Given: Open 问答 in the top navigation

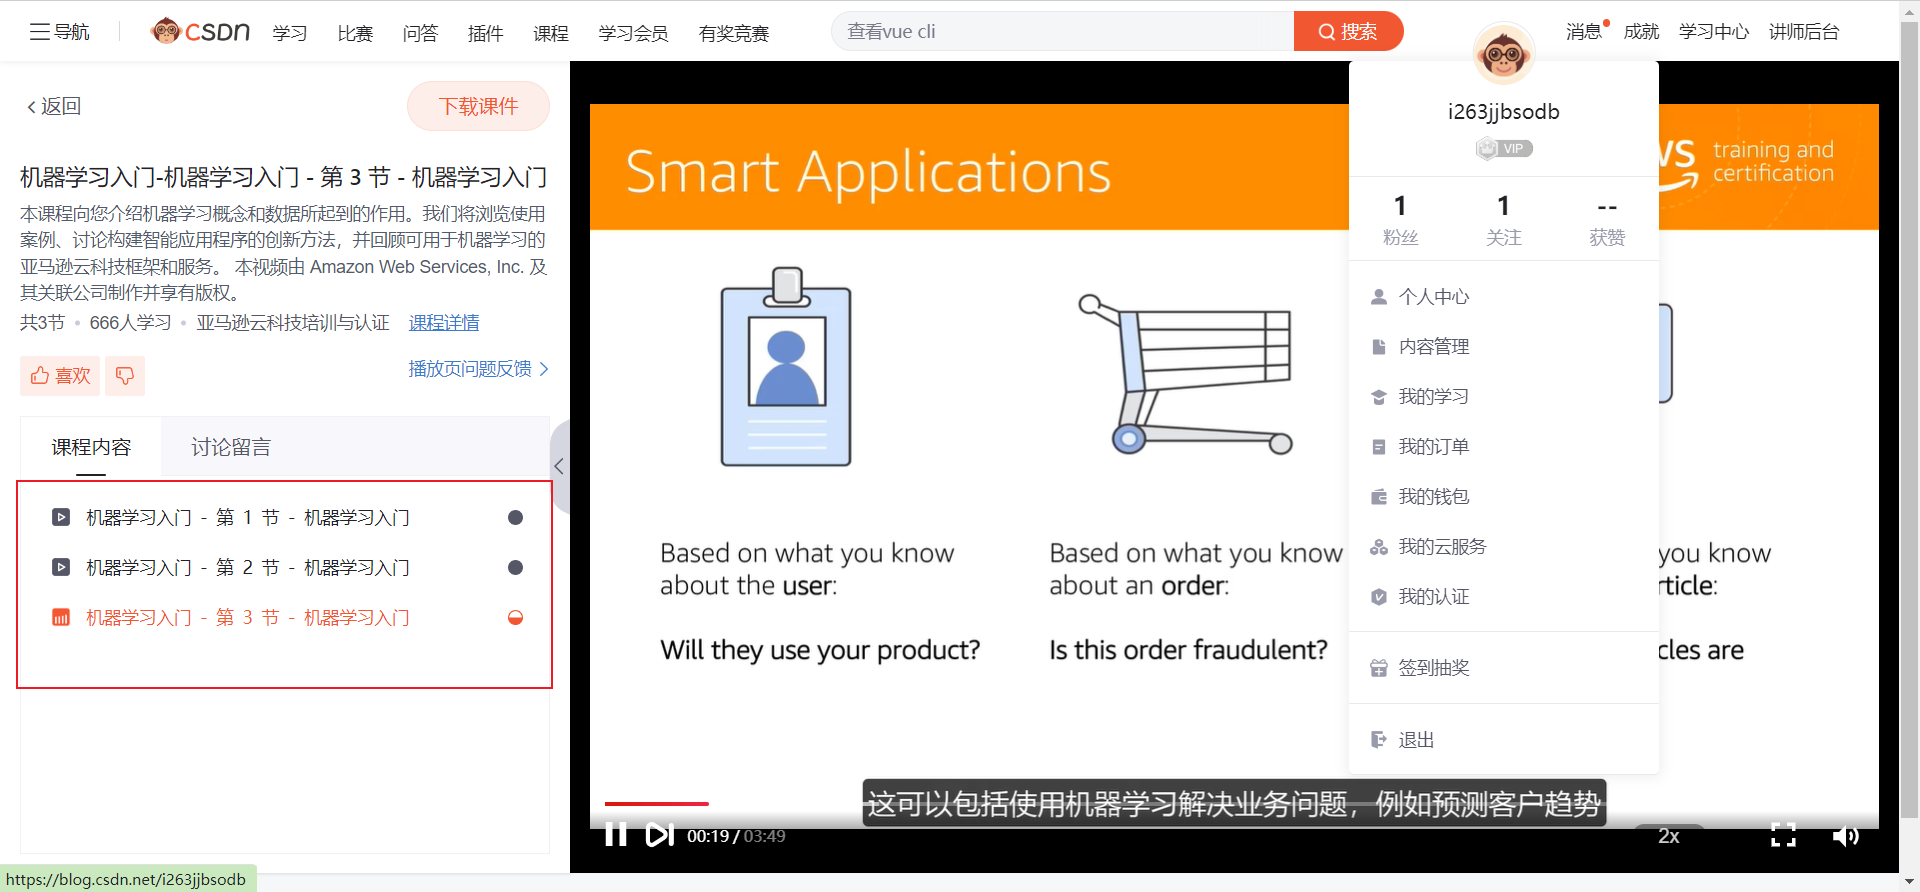Looking at the screenshot, I should coord(420,33).
